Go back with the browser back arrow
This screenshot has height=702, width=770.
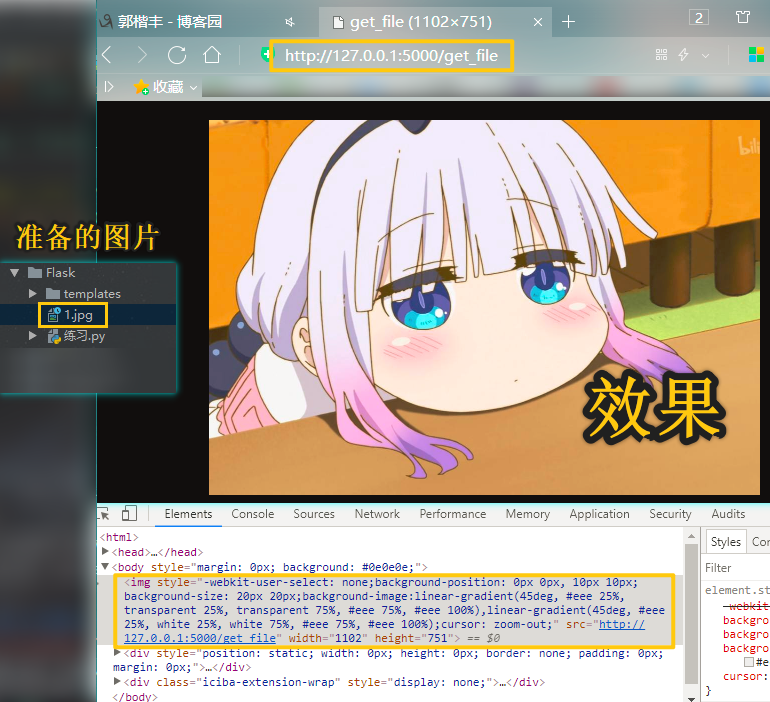[107, 55]
